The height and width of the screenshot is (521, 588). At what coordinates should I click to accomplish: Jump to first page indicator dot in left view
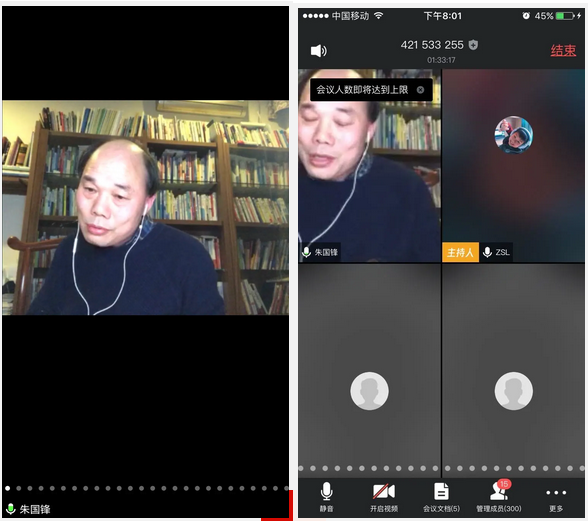tap(8, 488)
